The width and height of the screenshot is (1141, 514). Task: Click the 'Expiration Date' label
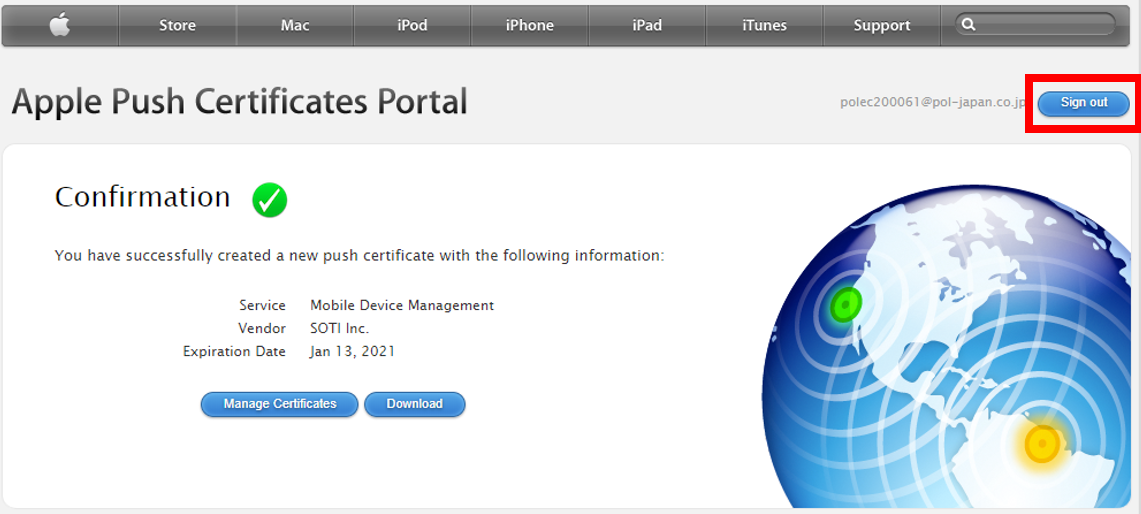(234, 352)
